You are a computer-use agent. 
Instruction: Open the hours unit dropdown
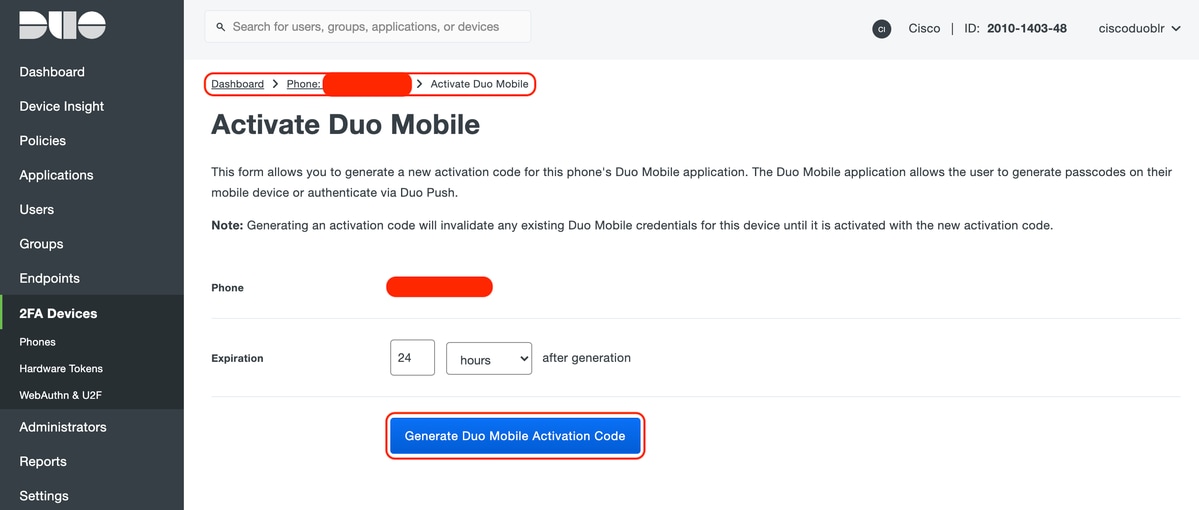(489, 358)
